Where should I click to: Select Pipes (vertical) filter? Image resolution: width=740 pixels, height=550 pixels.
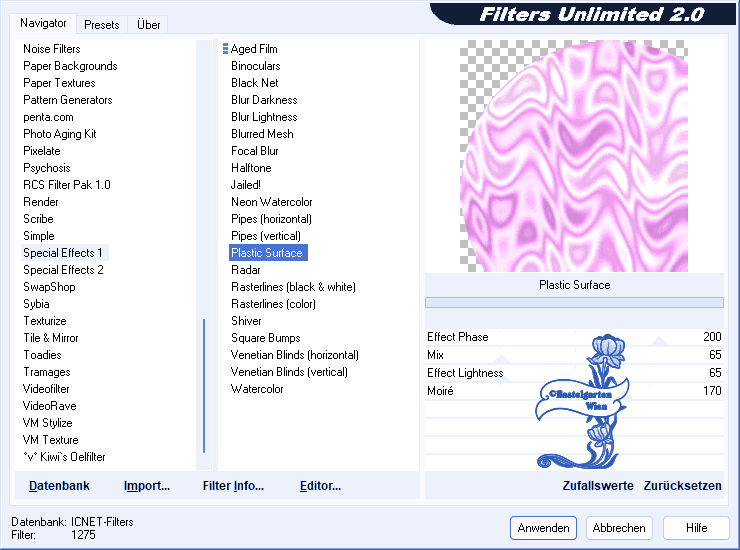[x=266, y=236]
